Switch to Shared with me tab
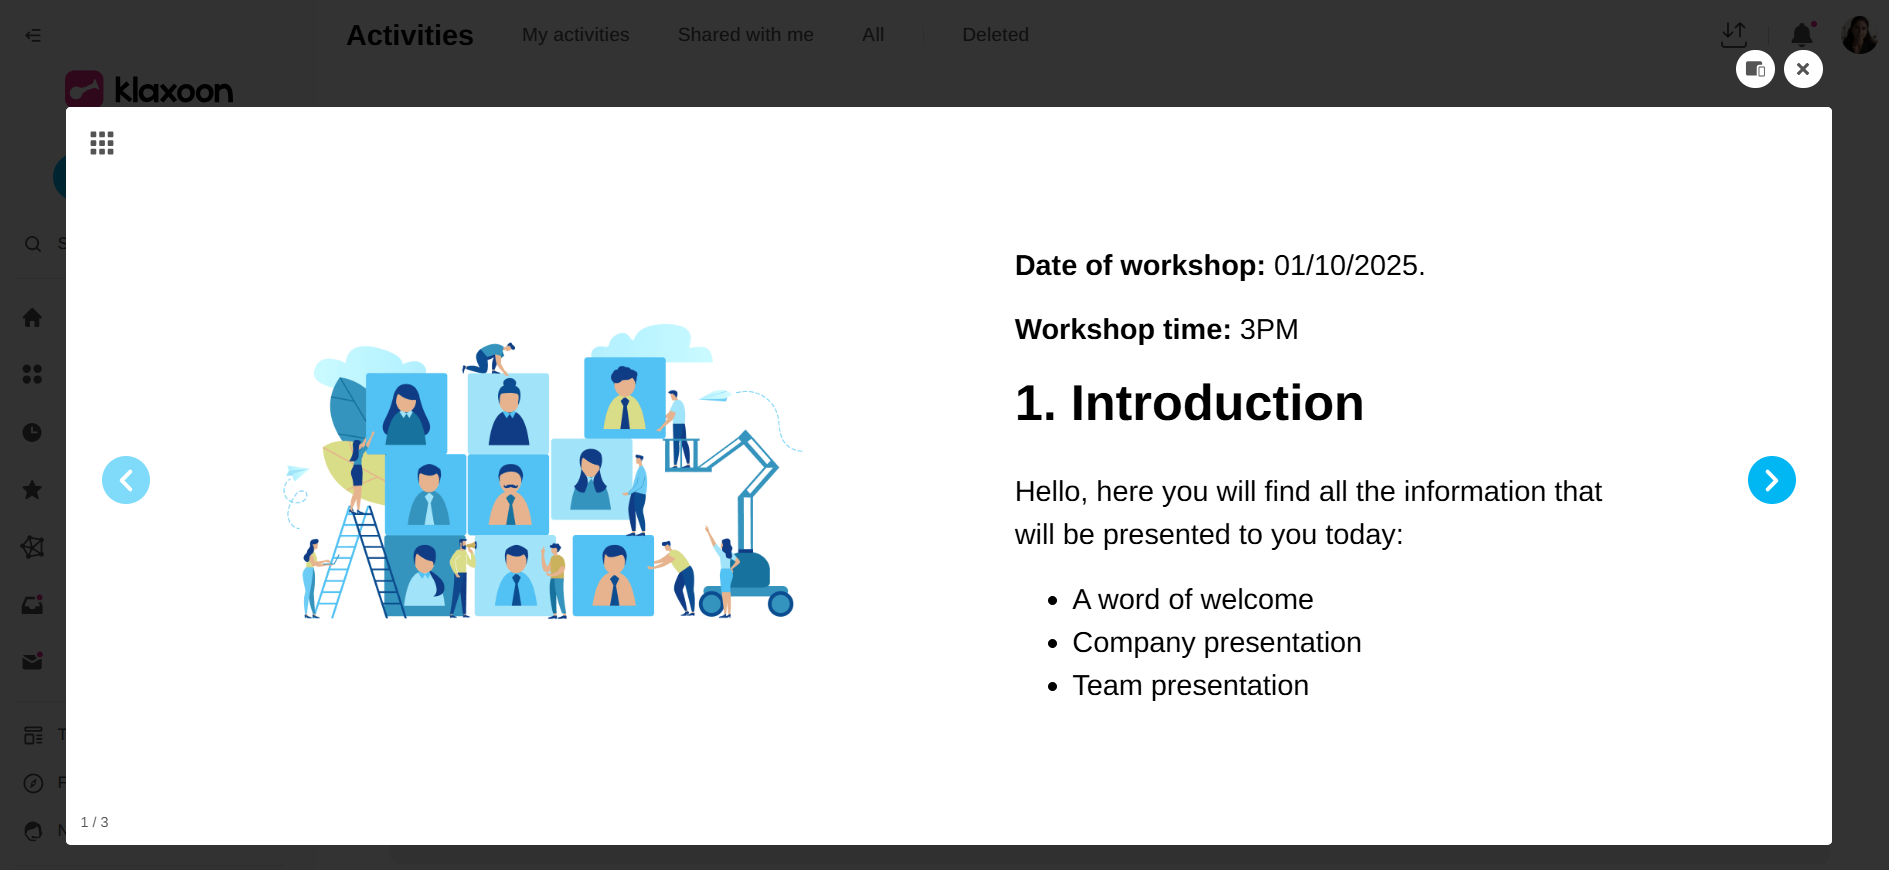 point(745,35)
